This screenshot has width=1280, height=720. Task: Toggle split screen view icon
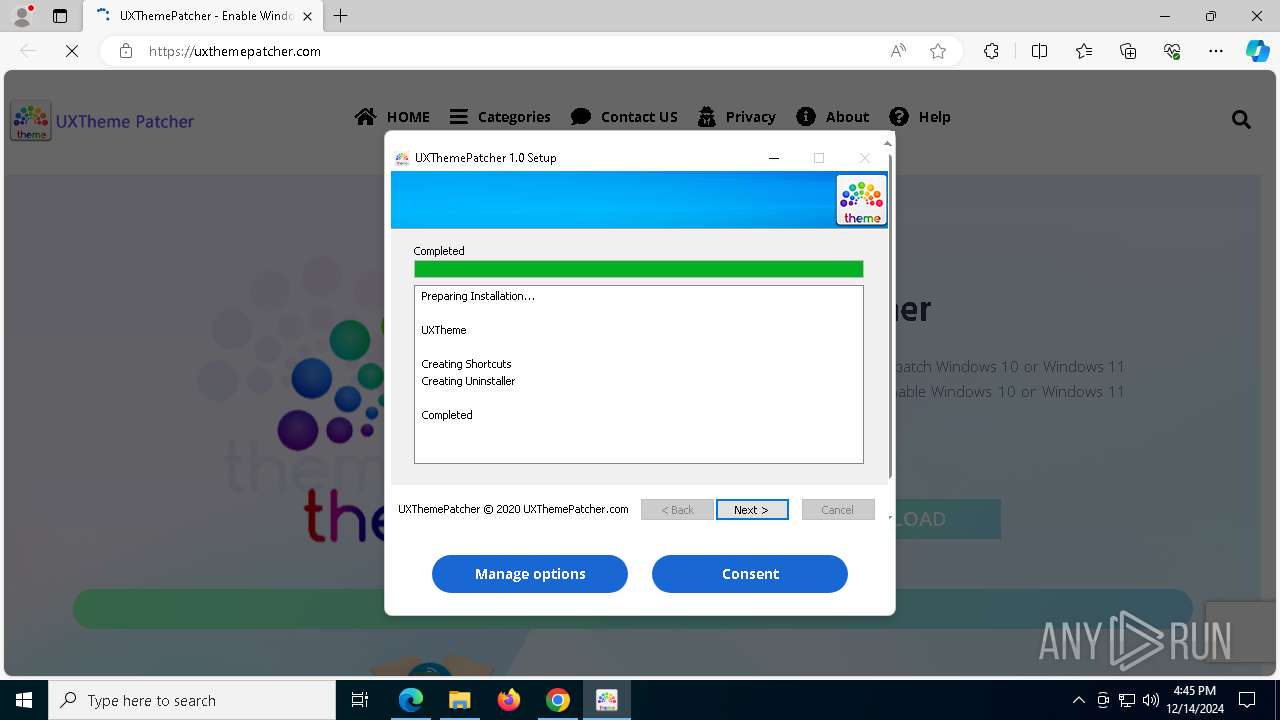1039,51
